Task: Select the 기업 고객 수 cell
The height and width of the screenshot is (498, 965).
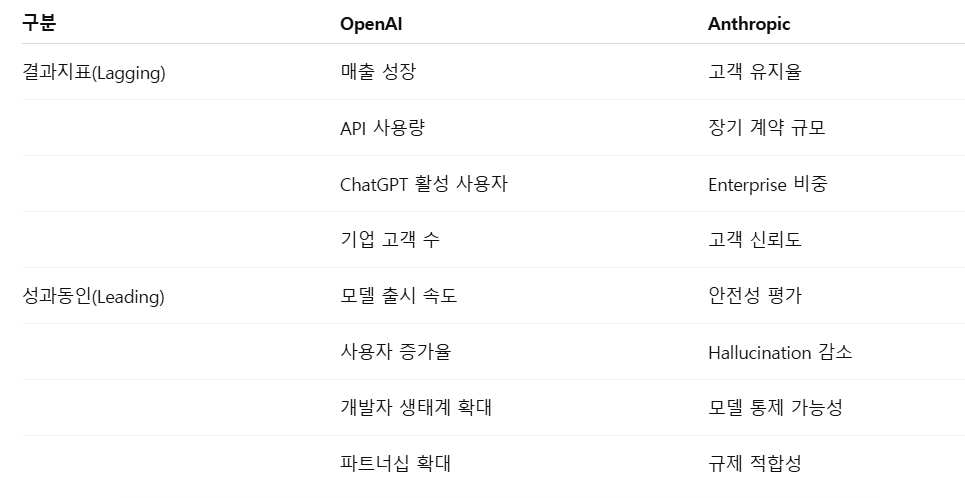Action: tap(390, 239)
